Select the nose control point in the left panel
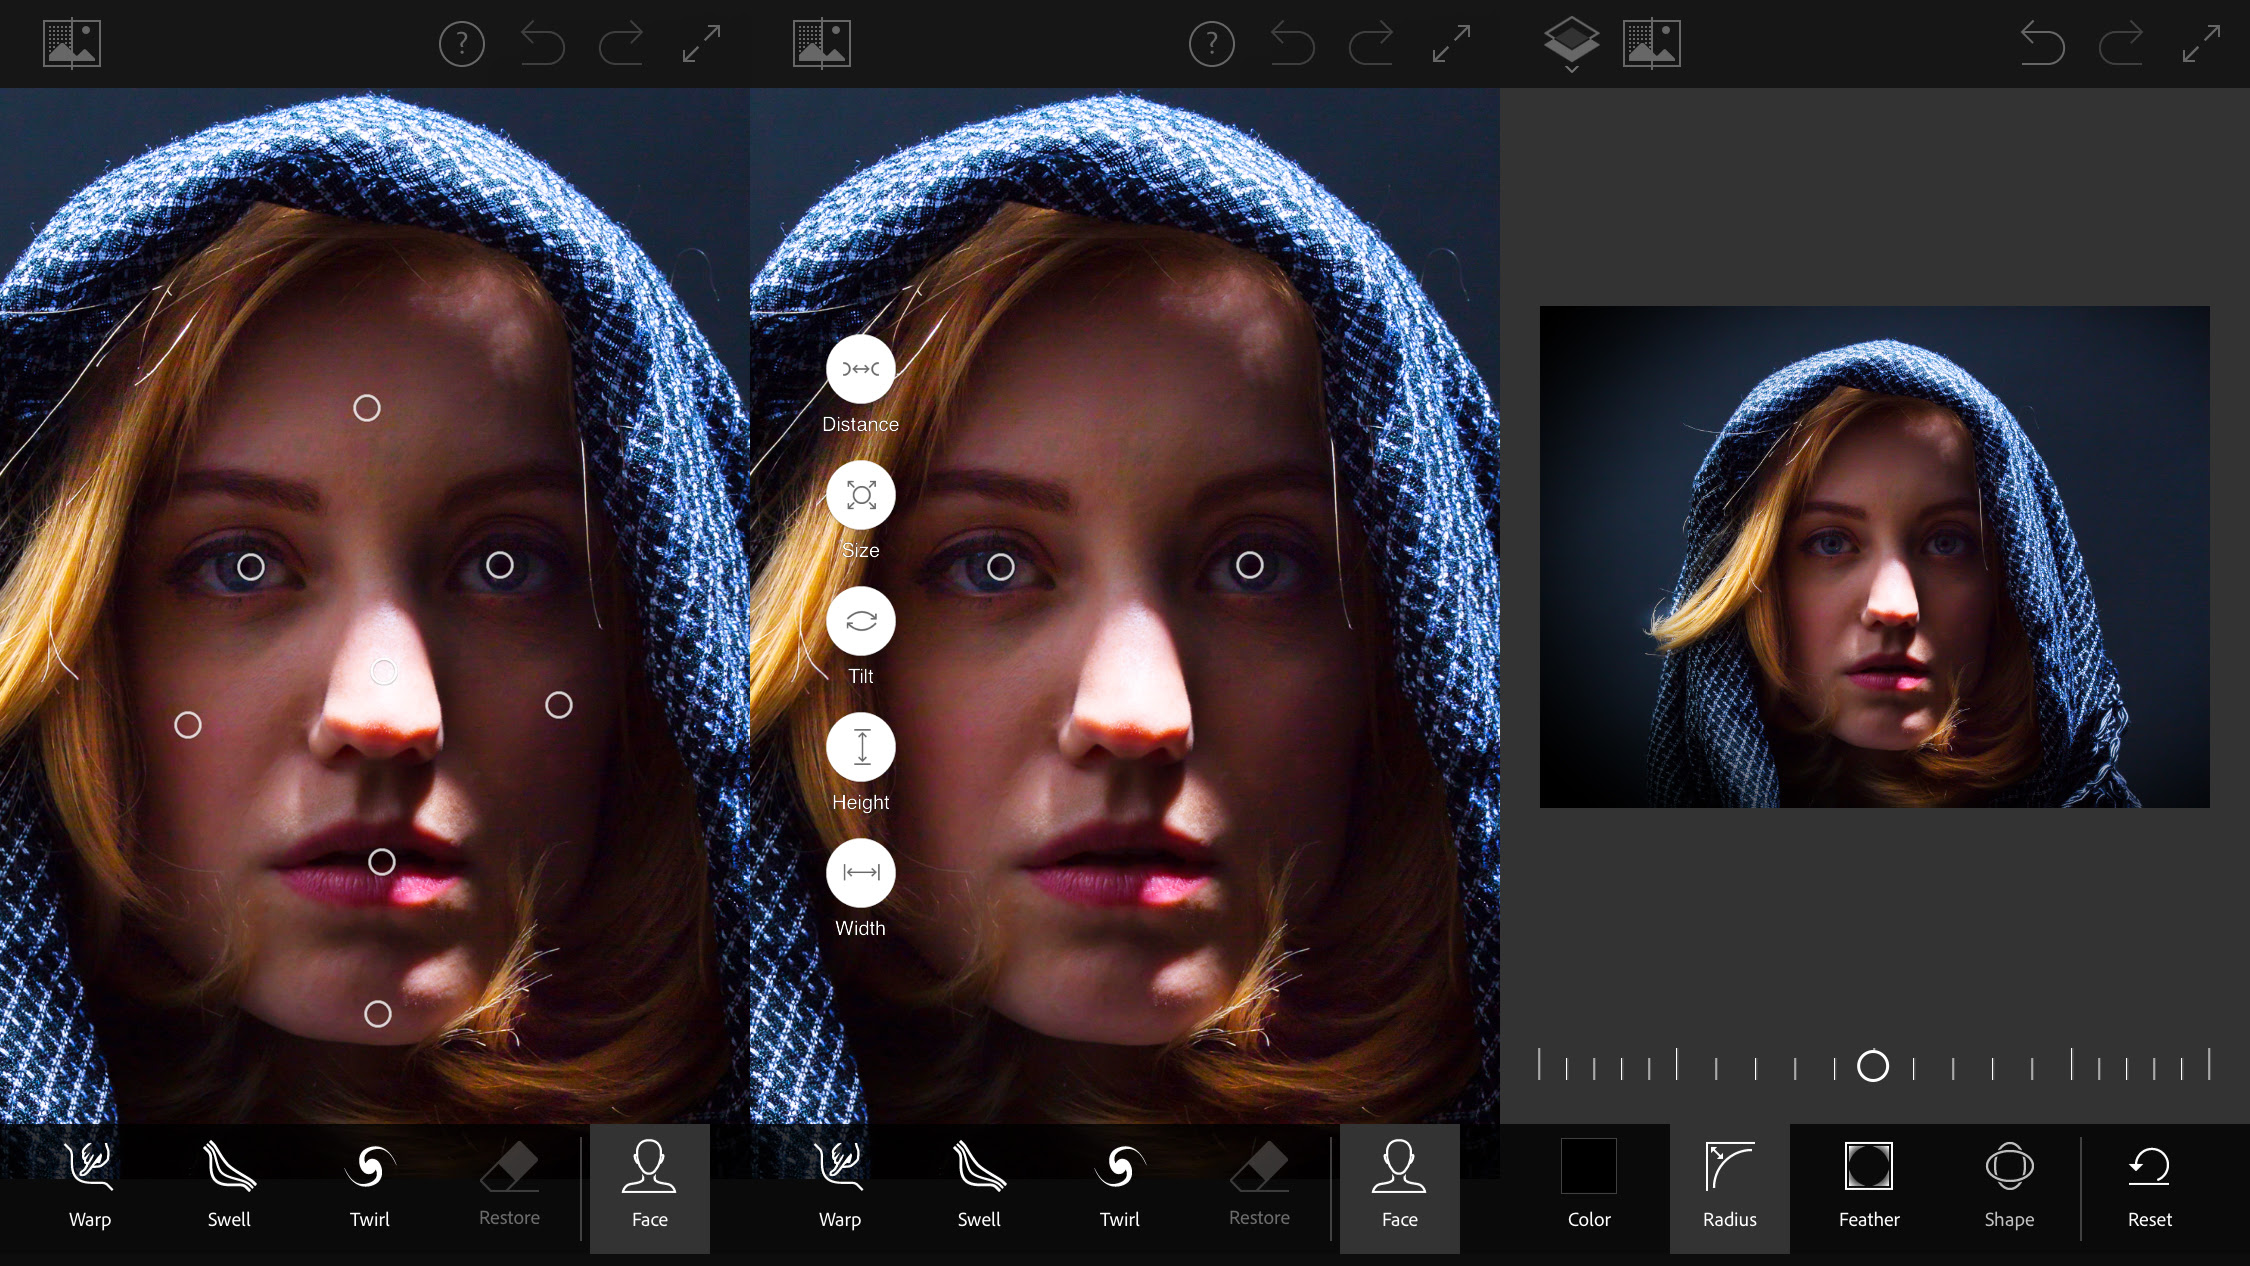The width and height of the screenshot is (2250, 1266). tap(384, 672)
